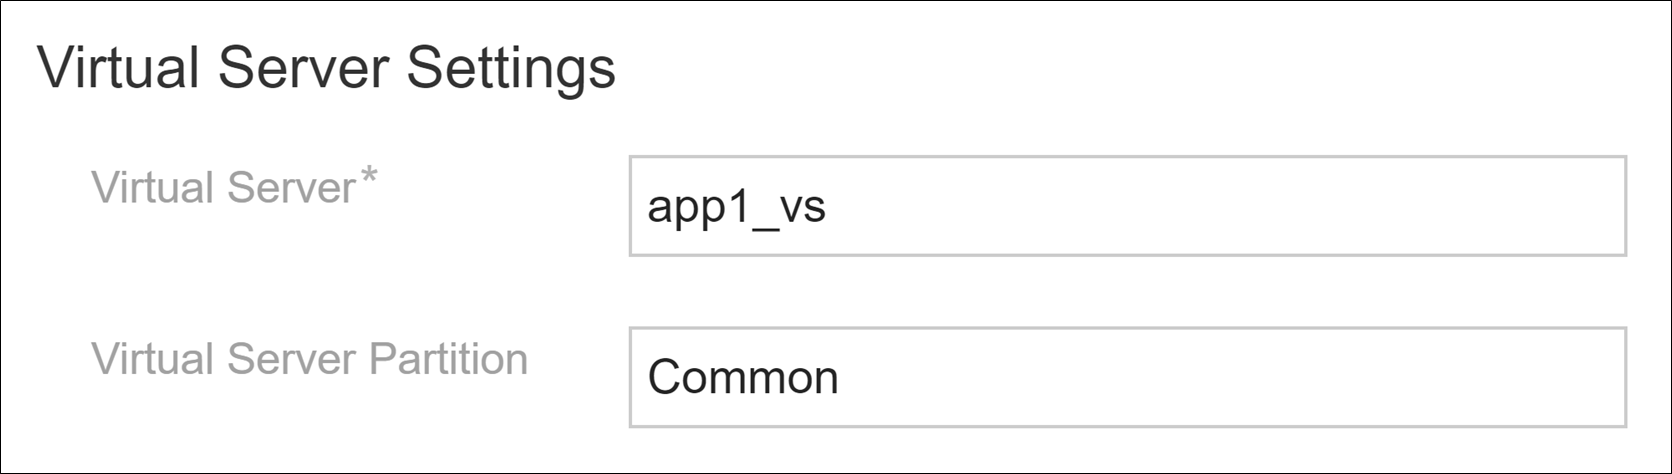This screenshot has width=1672, height=474.
Task: Click the "Virtual Server Settings" heading
Action: pos(326,68)
